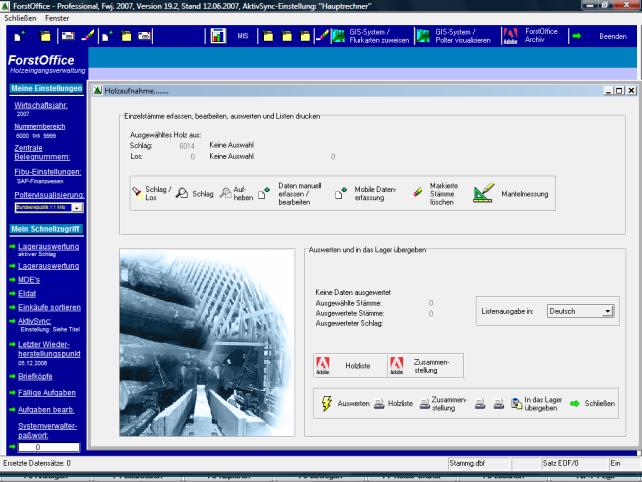Print the Zusammenstellung via printer icon
The height and width of the screenshot is (482, 642).
point(443,403)
